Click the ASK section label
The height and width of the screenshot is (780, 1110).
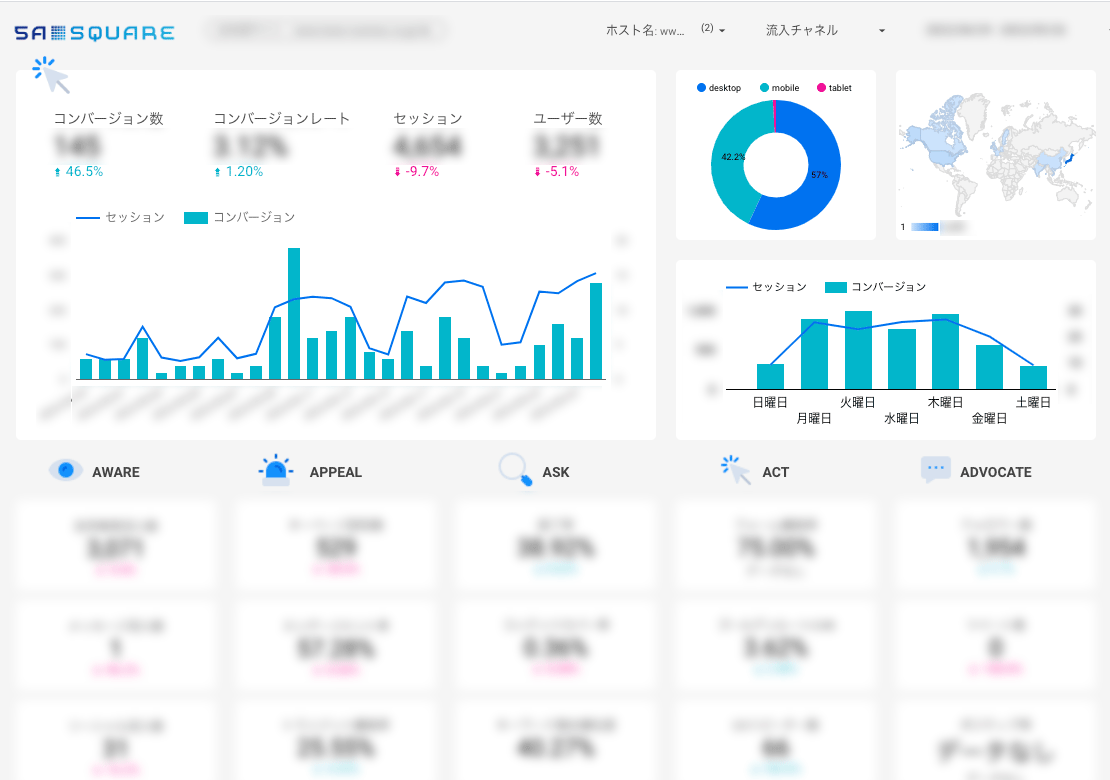coord(556,472)
